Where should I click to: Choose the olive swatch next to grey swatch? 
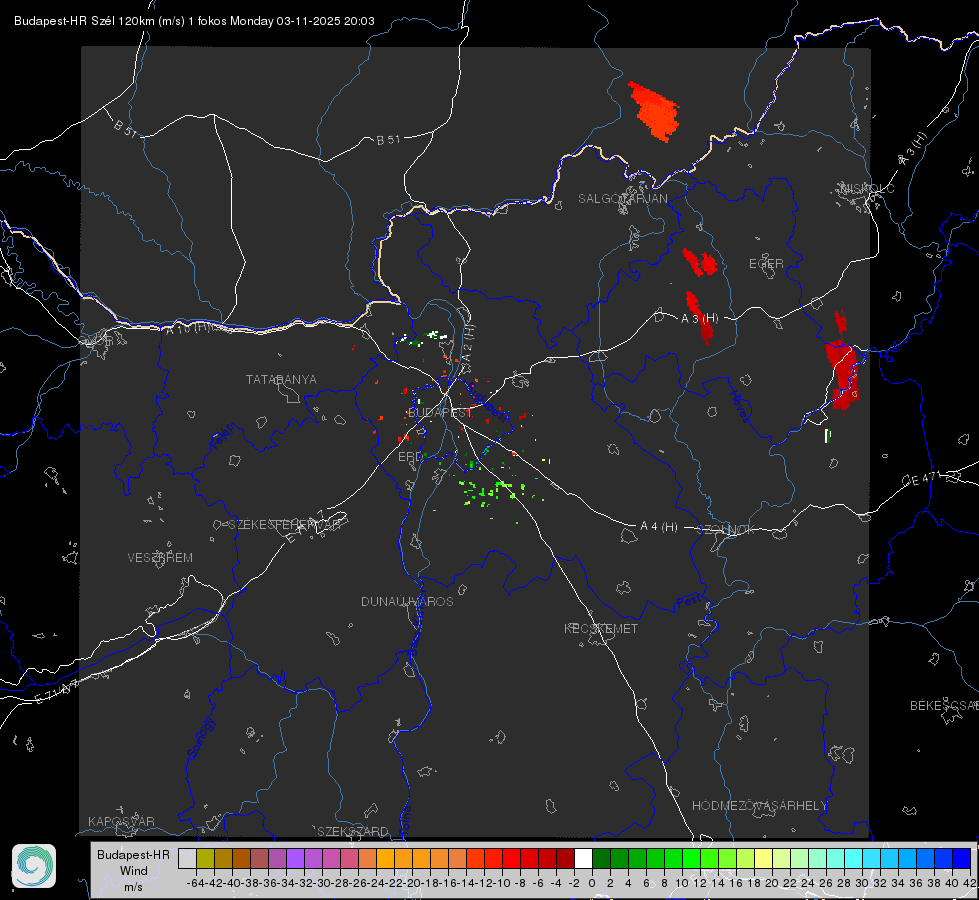click(205, 858)
